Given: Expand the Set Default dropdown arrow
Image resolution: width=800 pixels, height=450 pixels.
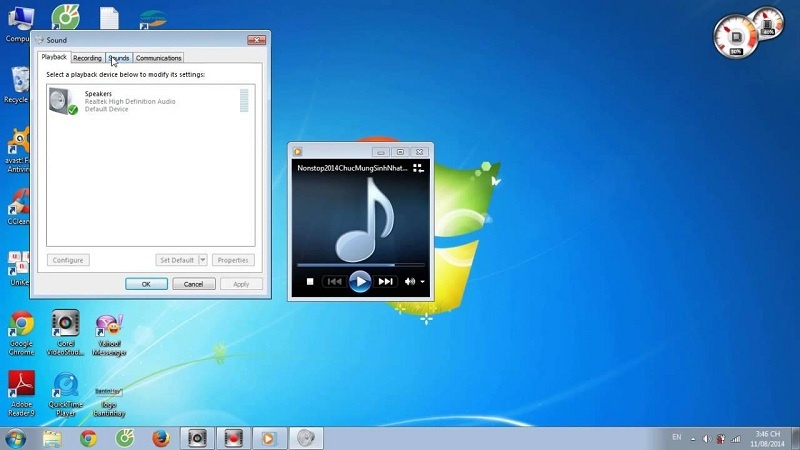Looking at the screenshot, I should click(x=203, y=260).
